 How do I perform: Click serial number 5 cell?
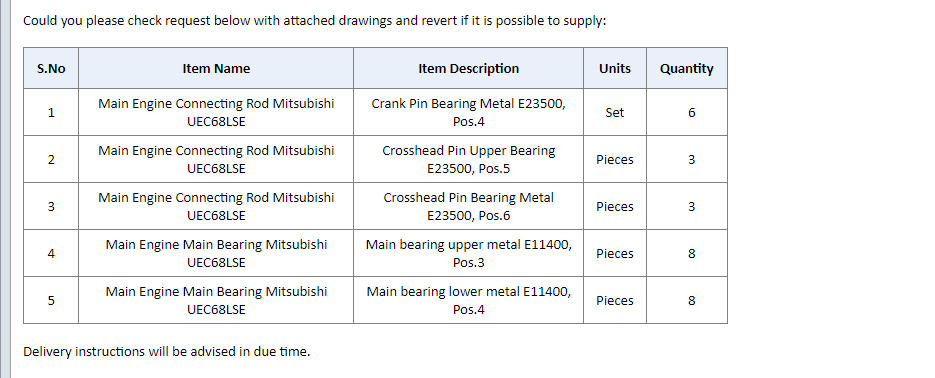tap(51, 300)
